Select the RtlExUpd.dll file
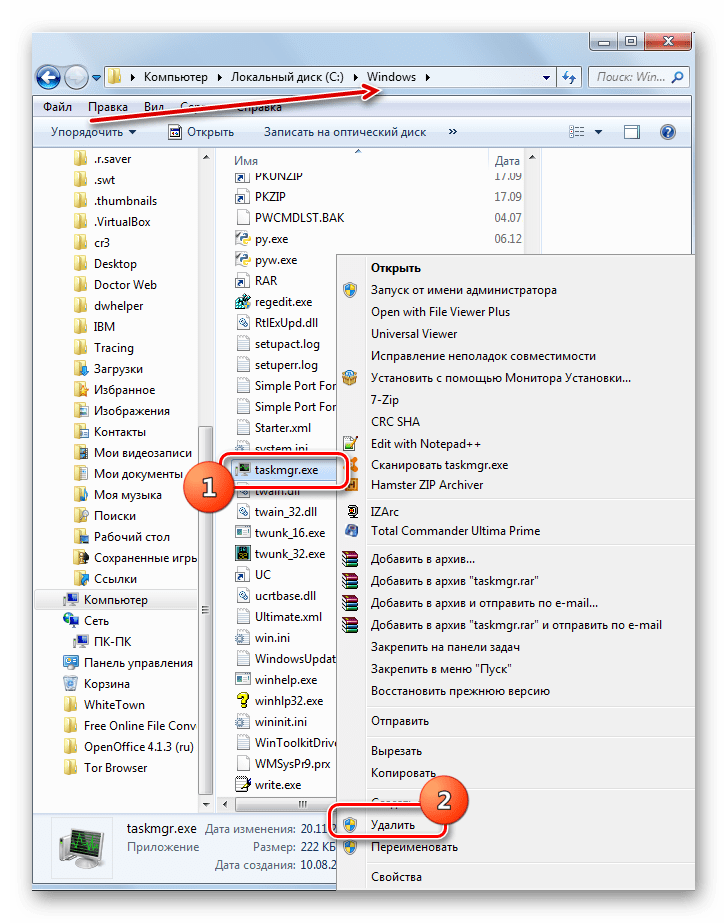 [277, 323]
